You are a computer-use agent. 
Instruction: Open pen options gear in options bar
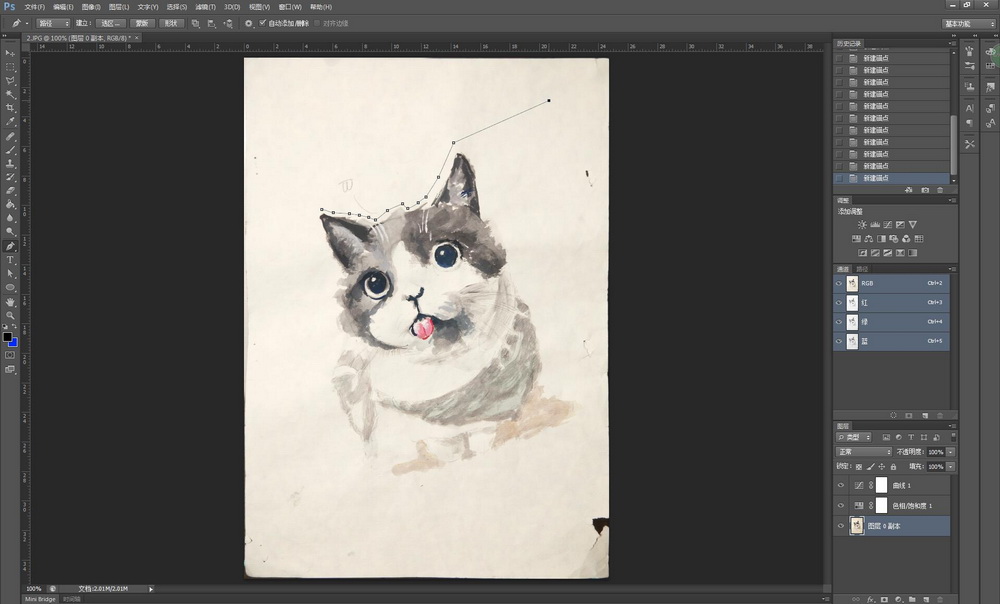(248, 24)
